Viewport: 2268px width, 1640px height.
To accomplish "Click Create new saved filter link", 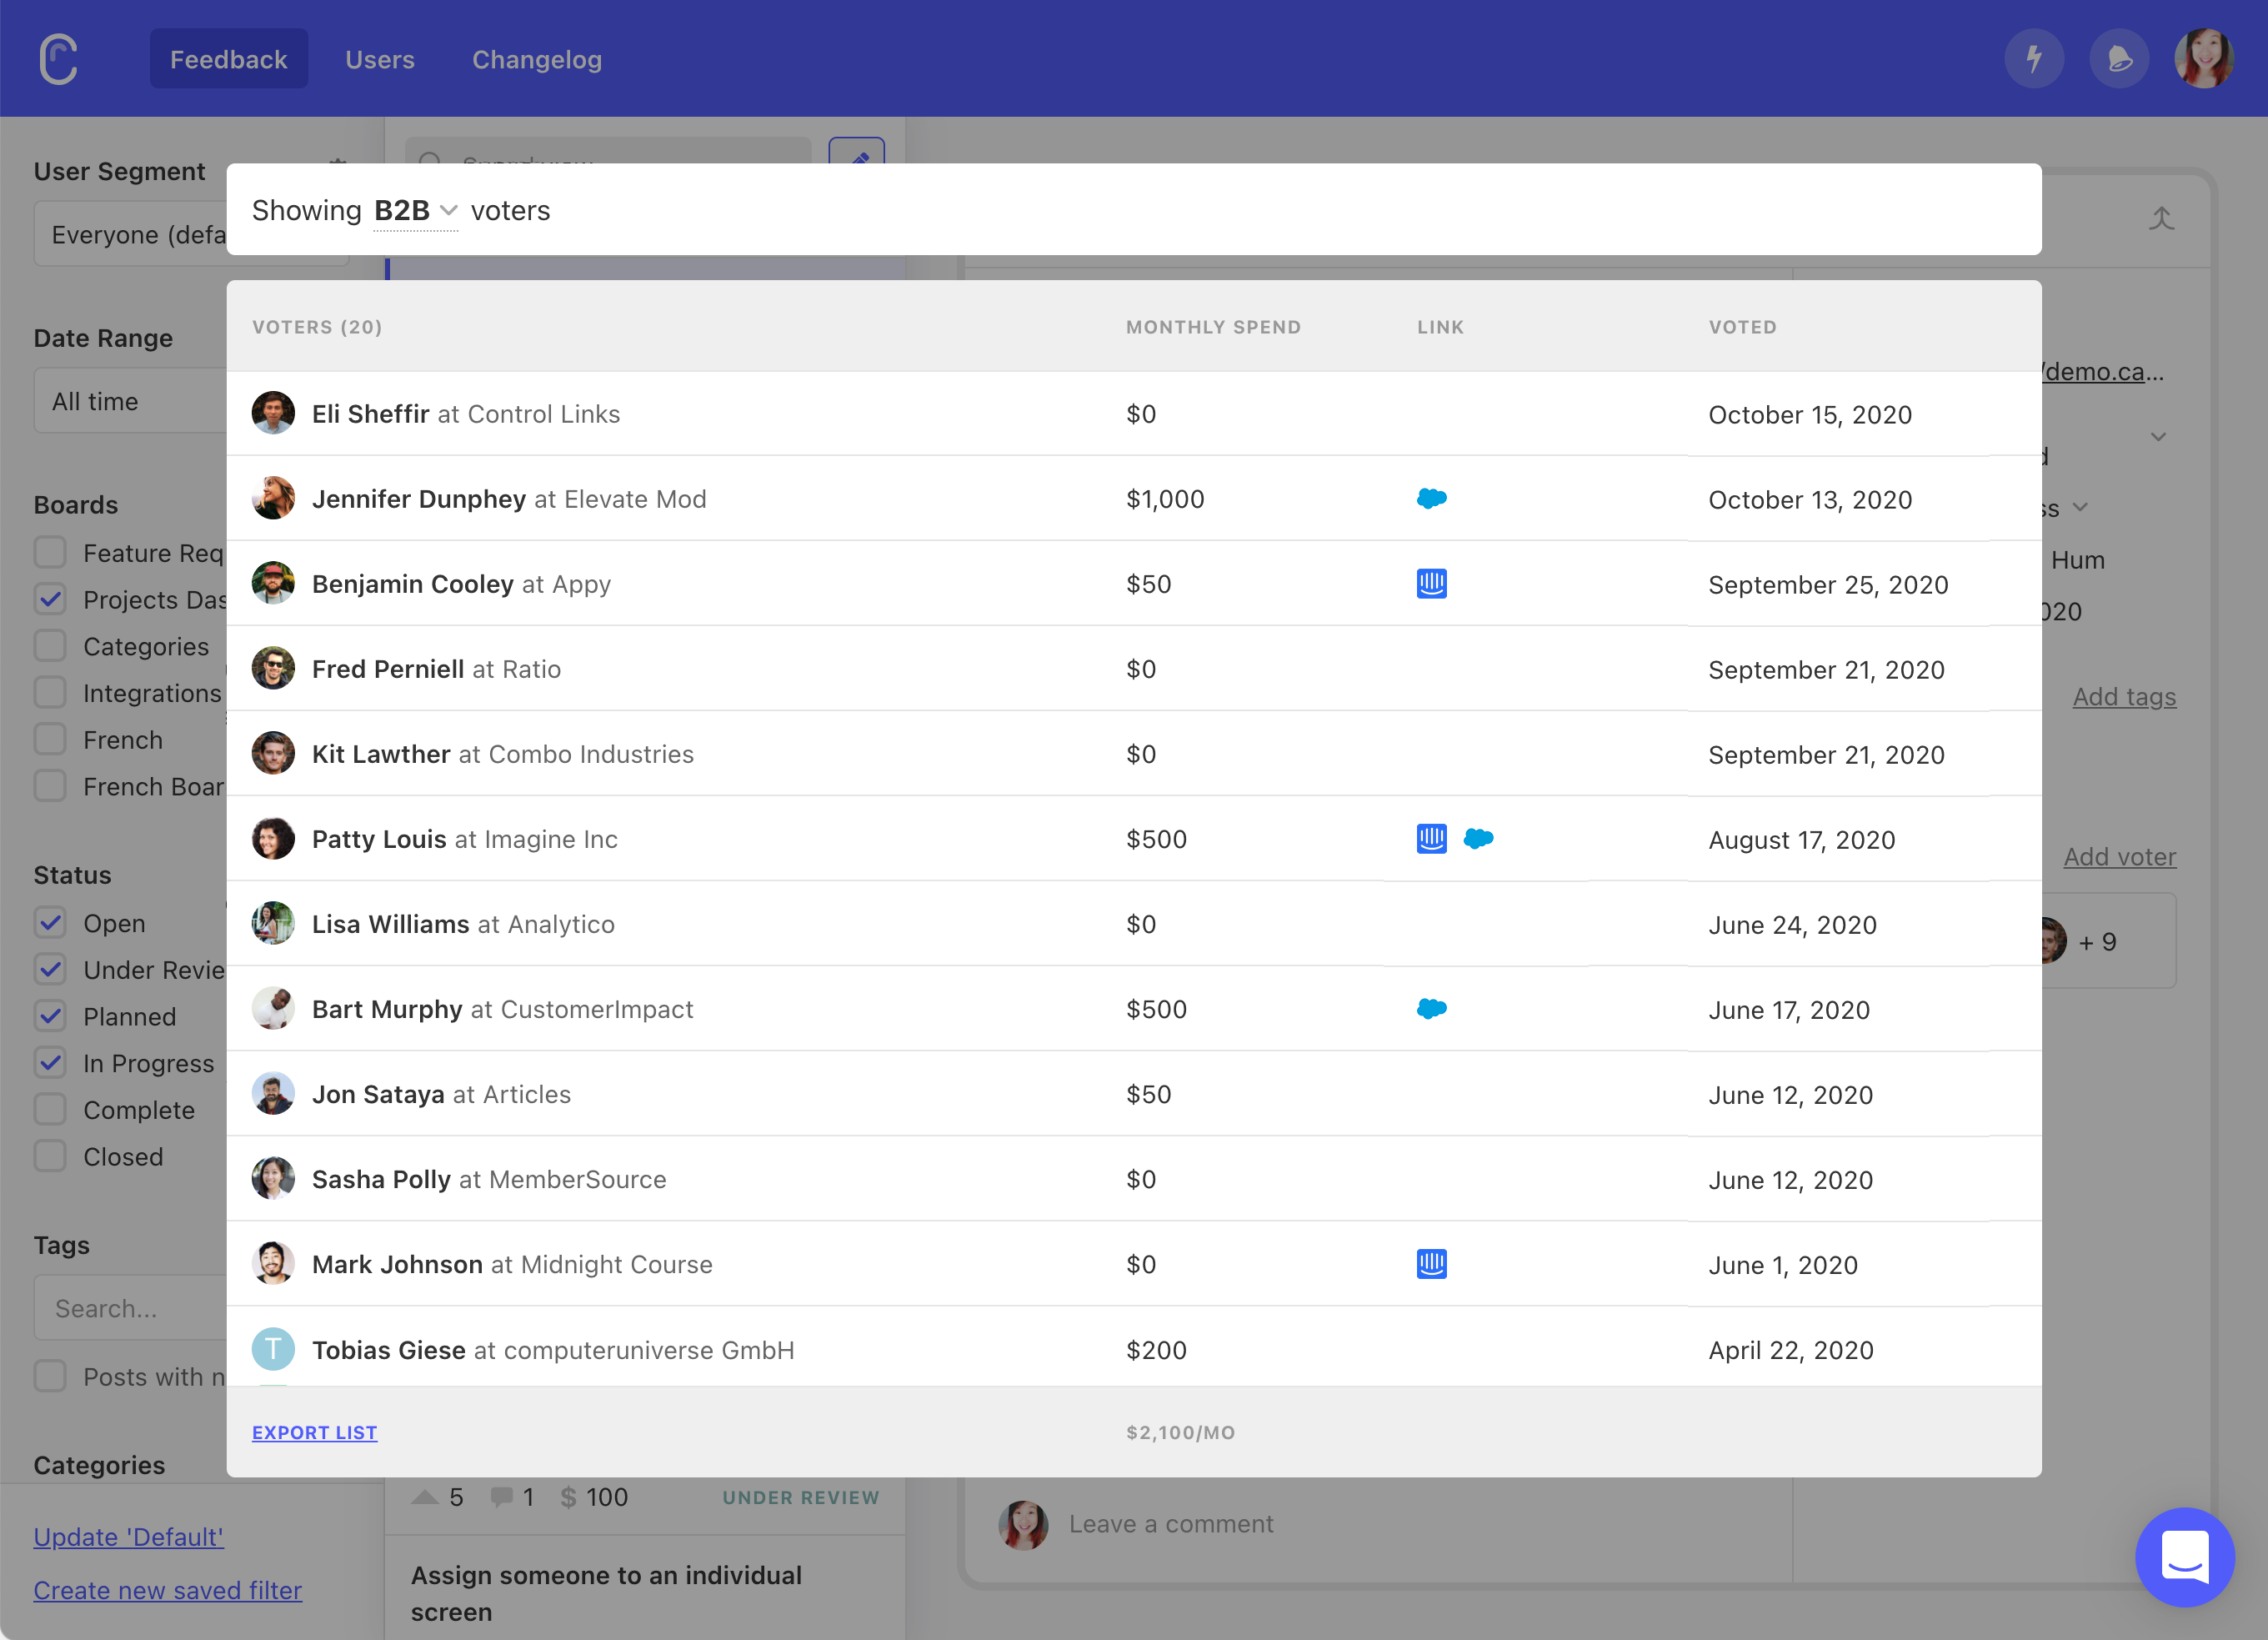I will [x=168, y=1589].
